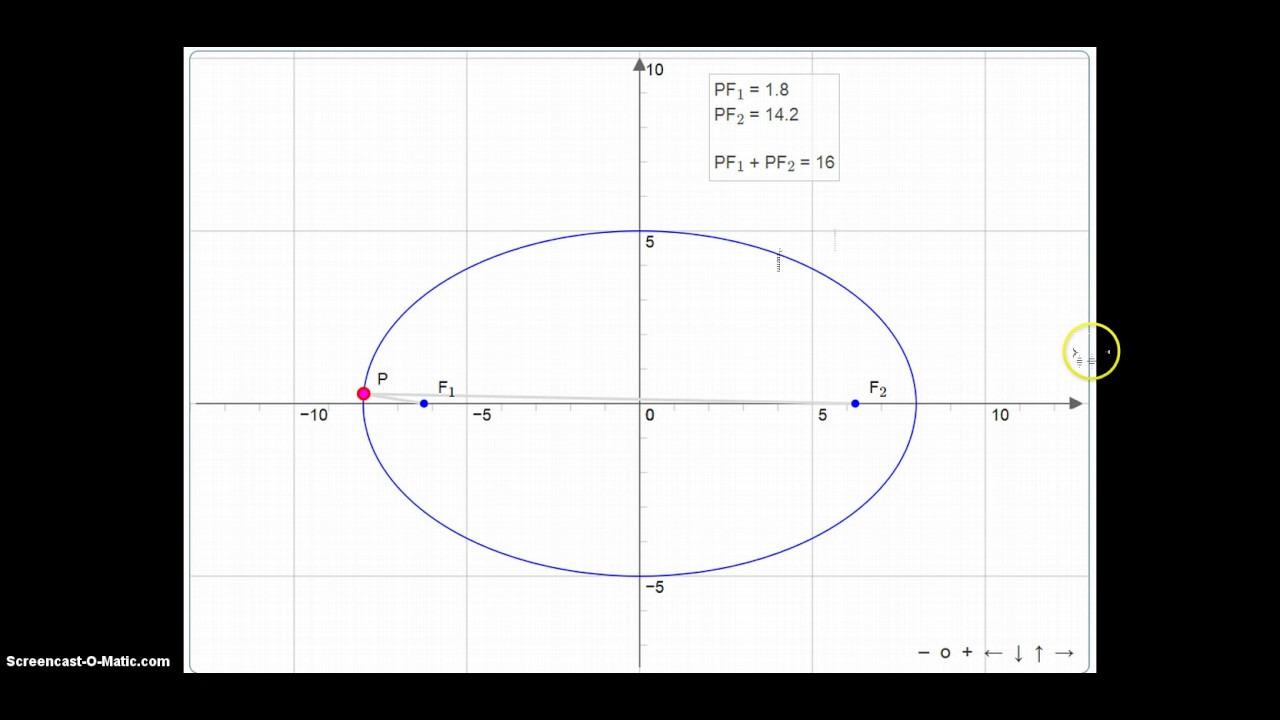Image resolution: width=1280 pixels, height=720 pixels.
Task: Pan the graph with the right arrow
Action: (x=1064, y=653)
